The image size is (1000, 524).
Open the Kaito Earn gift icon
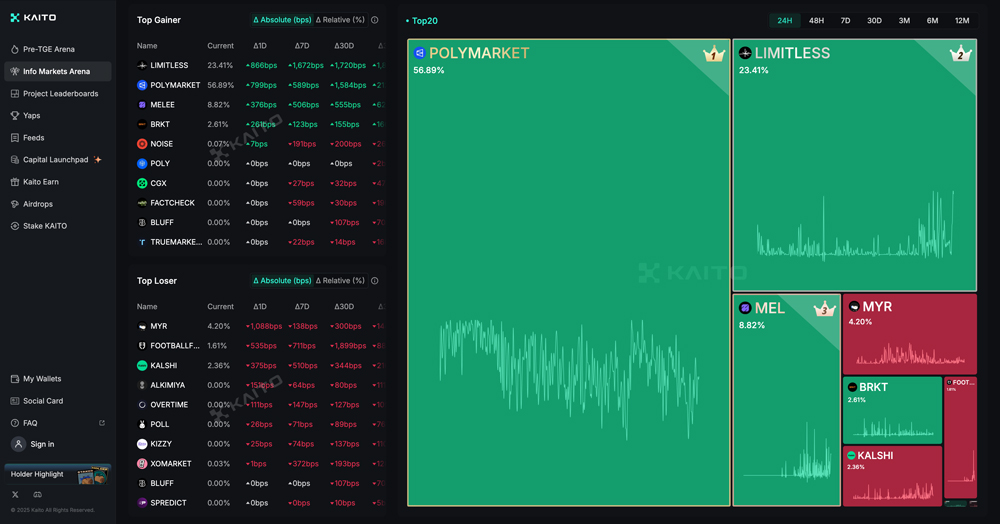click(x=14, y=182)
